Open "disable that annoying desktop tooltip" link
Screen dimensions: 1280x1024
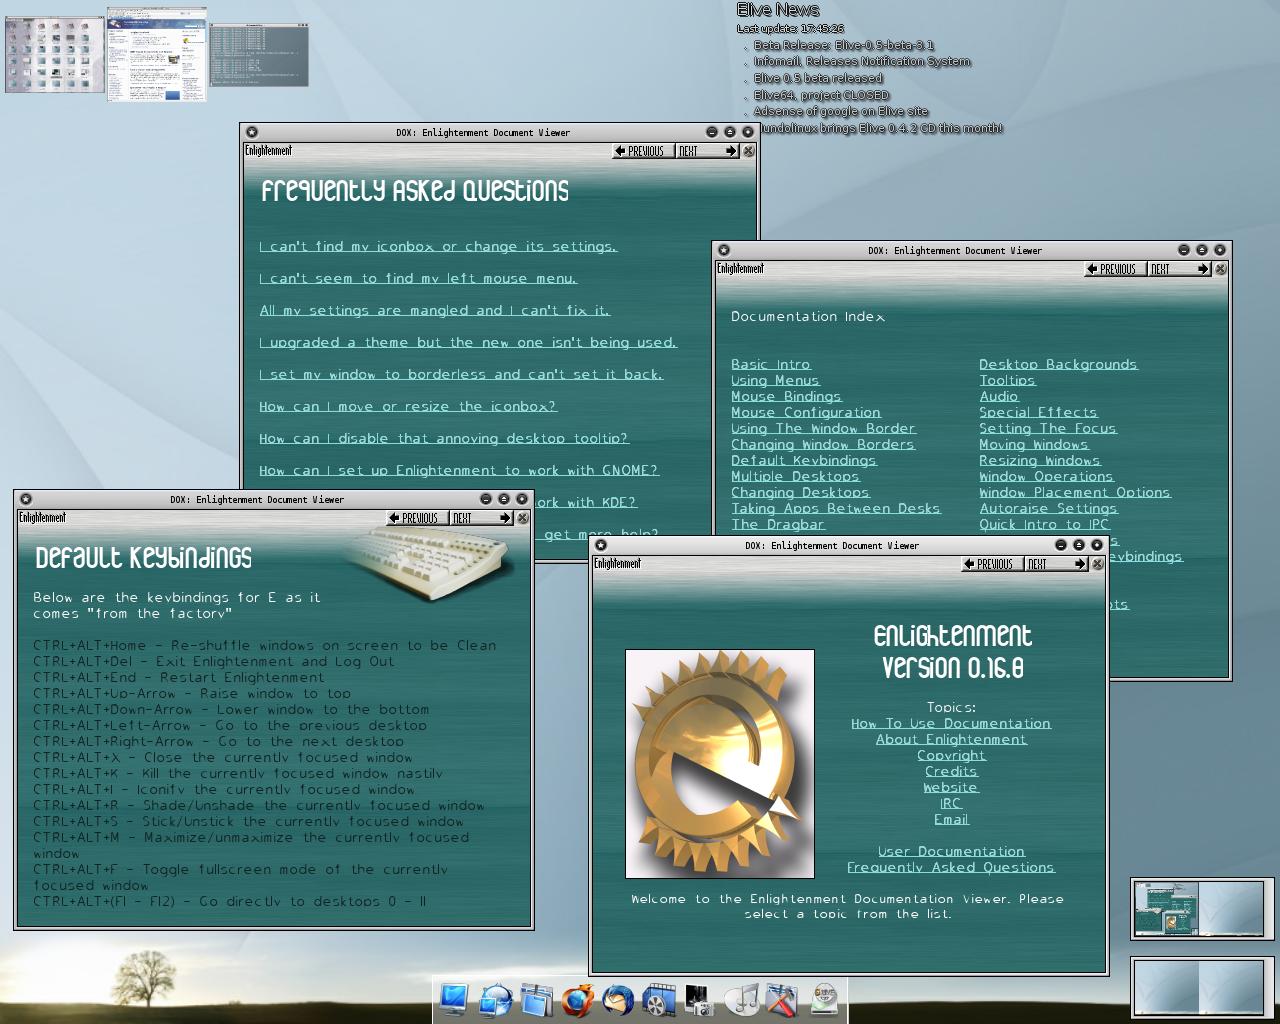click(444, 439)
